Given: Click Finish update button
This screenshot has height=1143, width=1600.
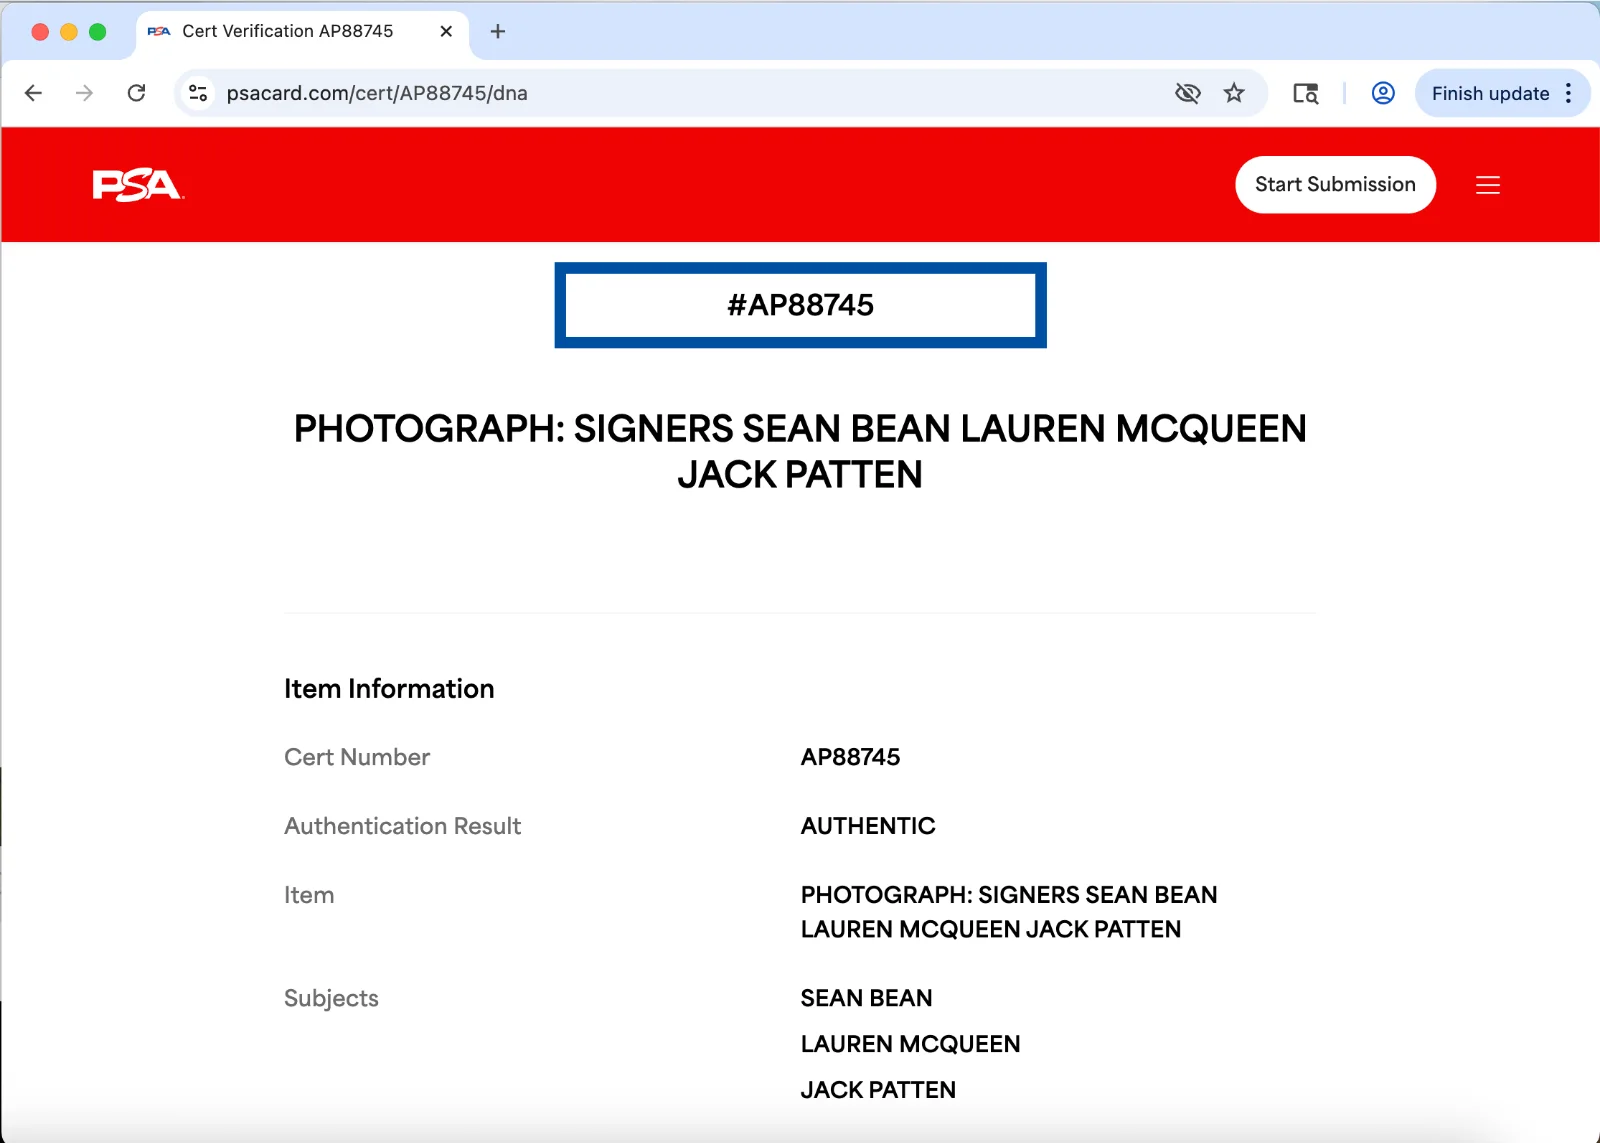Looking at the screenshot, I should tap(1490, 93).
